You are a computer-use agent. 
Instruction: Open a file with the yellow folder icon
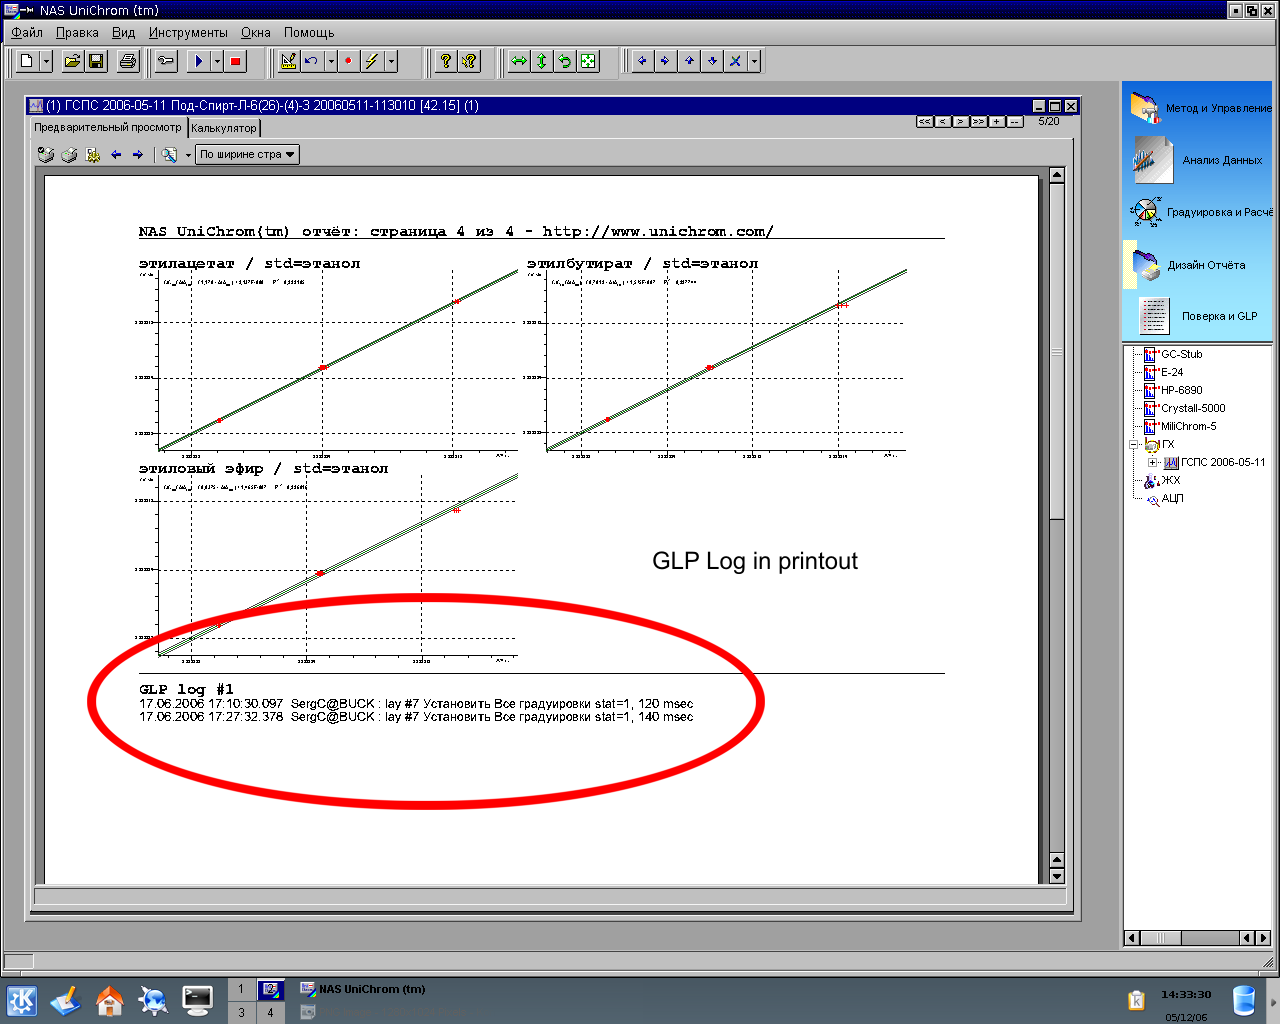coord(72,61)
